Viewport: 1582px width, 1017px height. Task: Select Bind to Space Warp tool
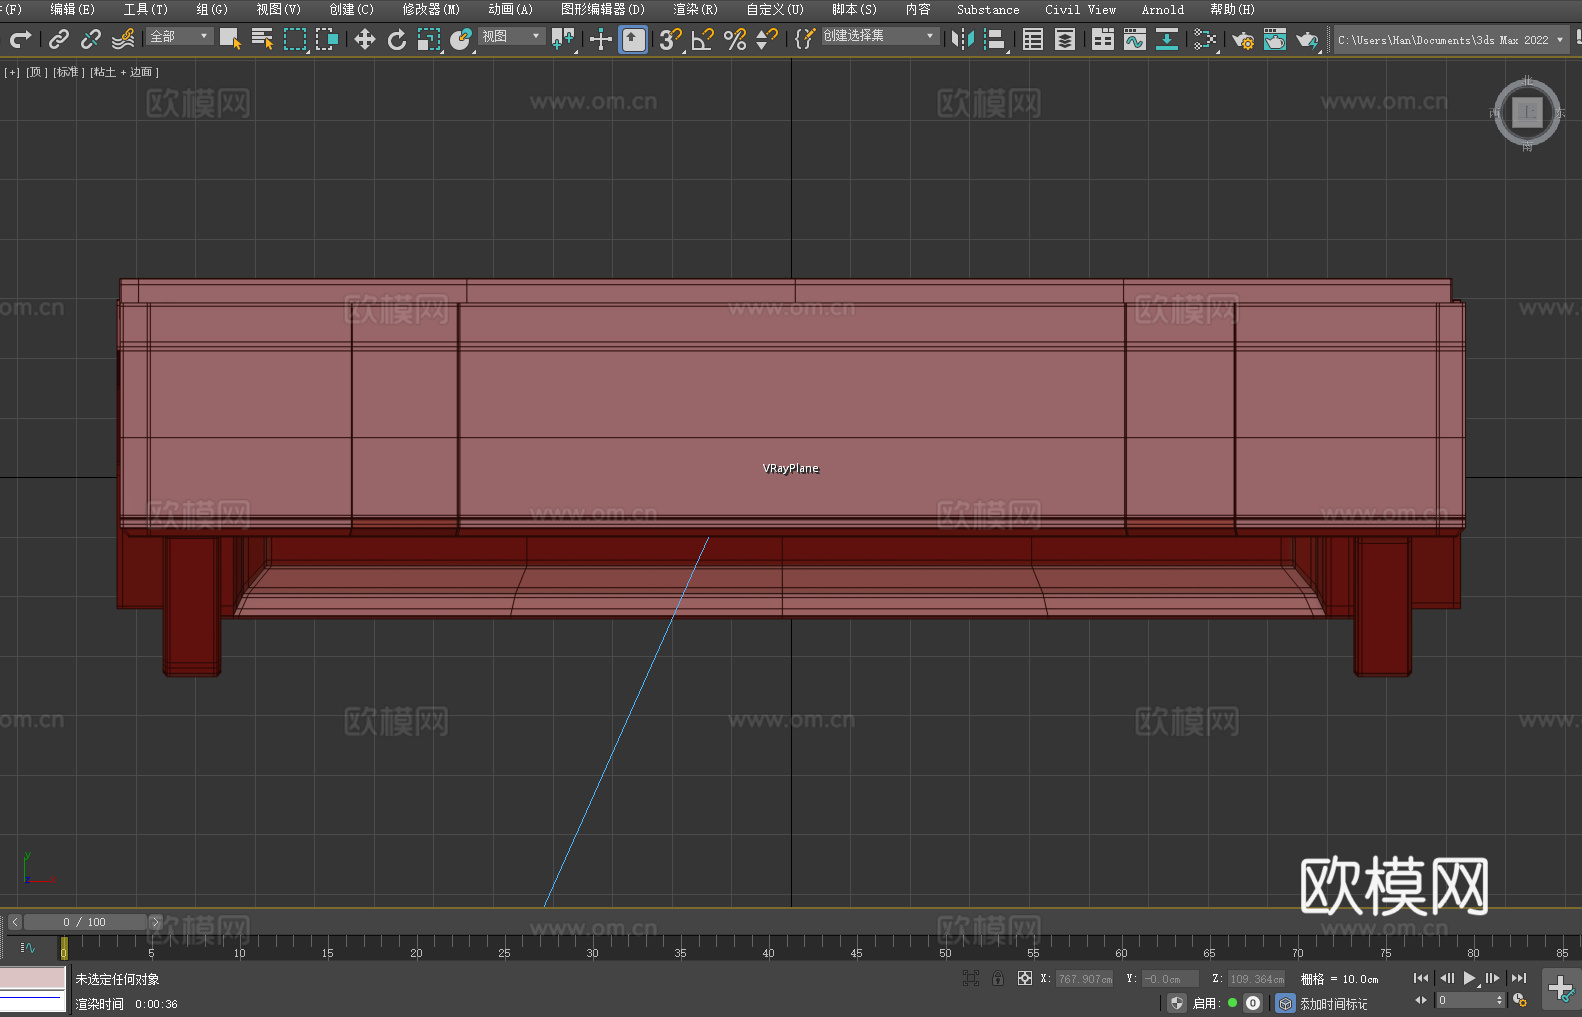tap(123, 39)
